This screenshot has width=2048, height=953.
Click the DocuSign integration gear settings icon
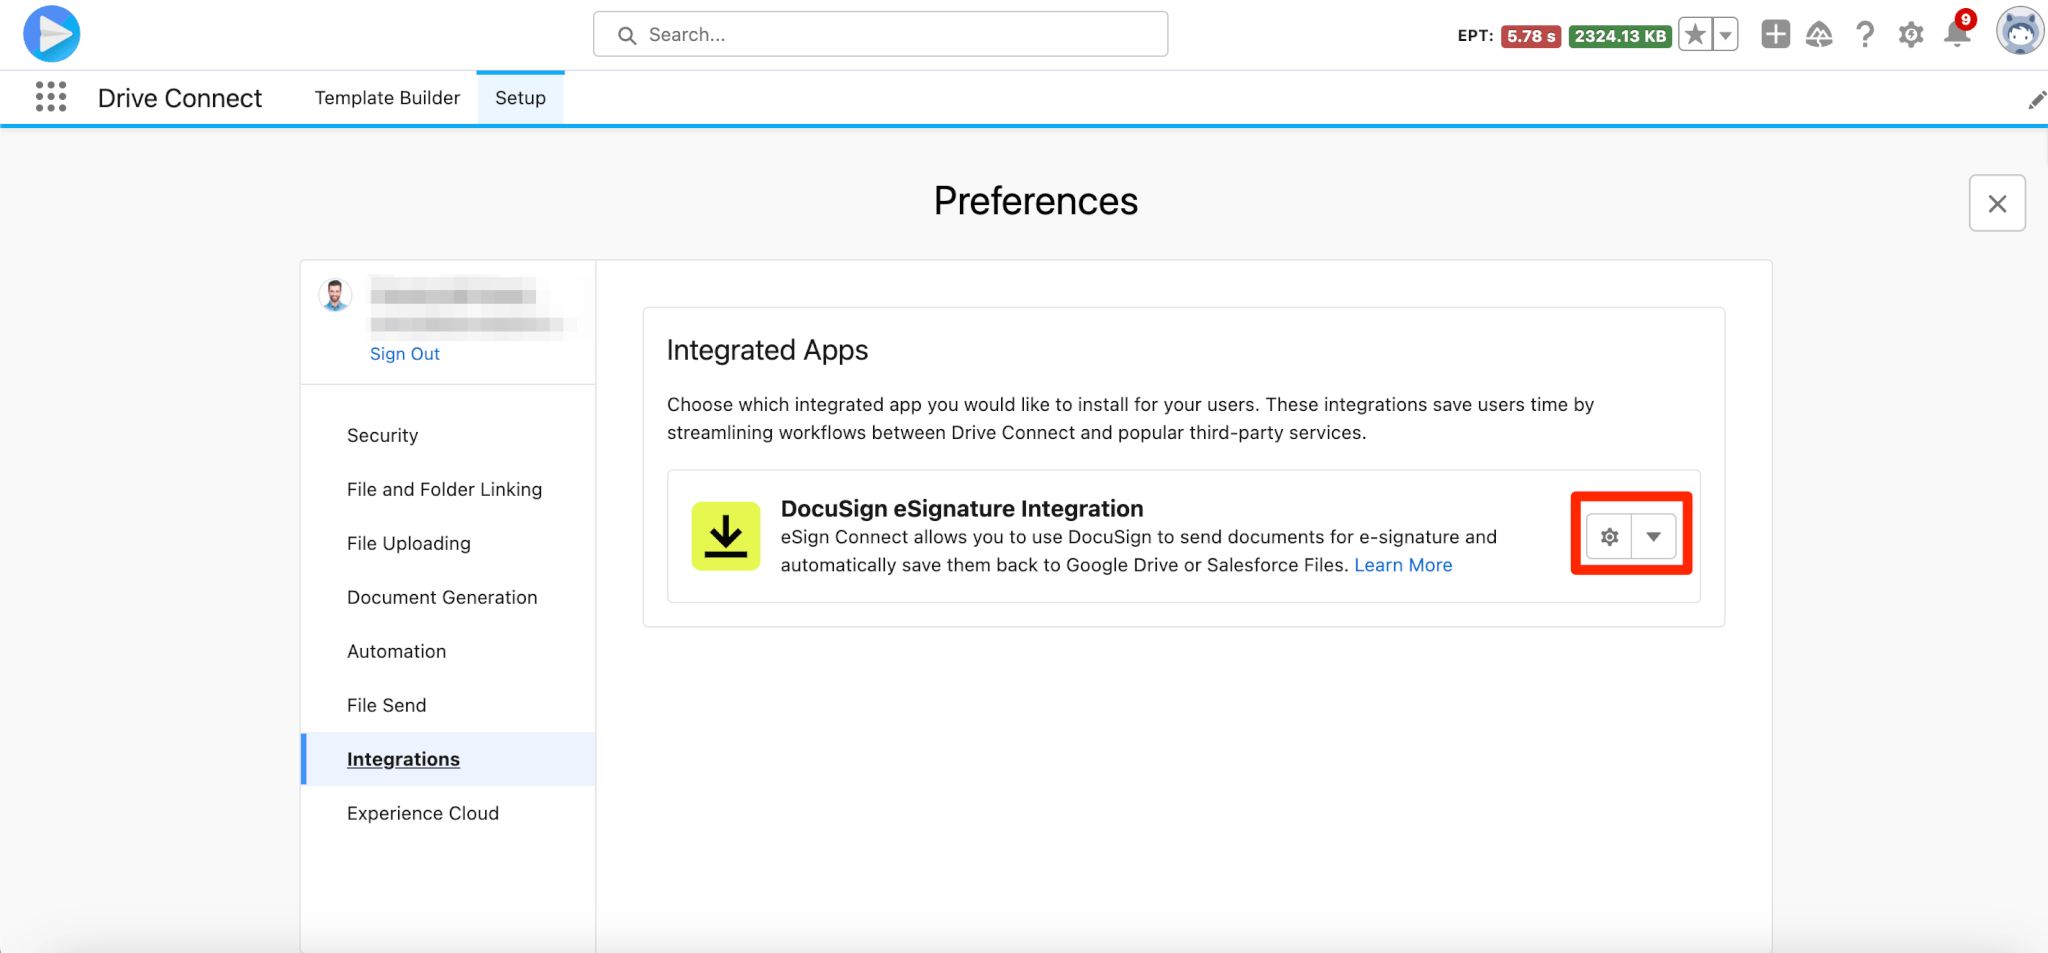point(1609,537)
